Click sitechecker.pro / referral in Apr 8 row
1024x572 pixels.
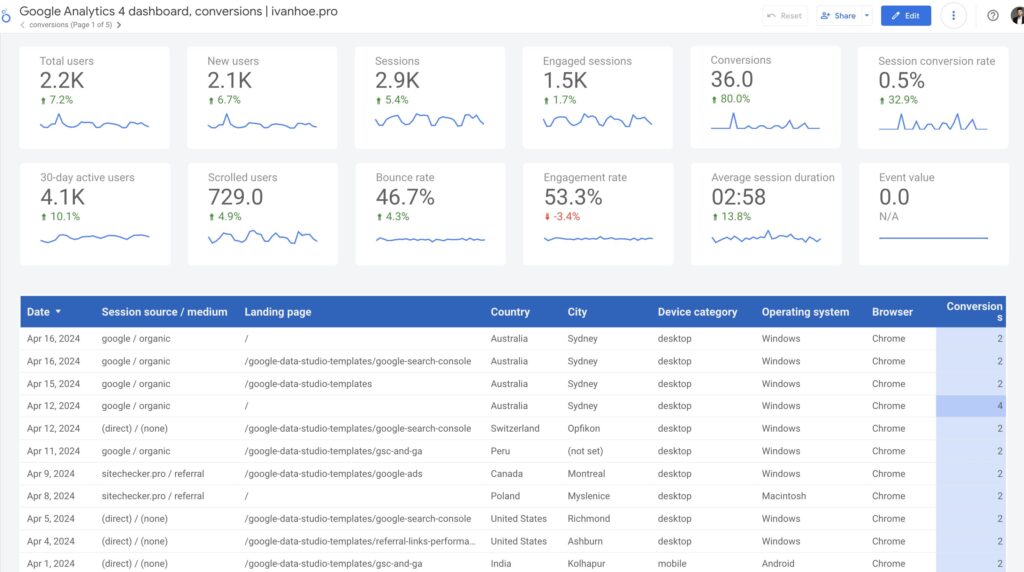153,496
